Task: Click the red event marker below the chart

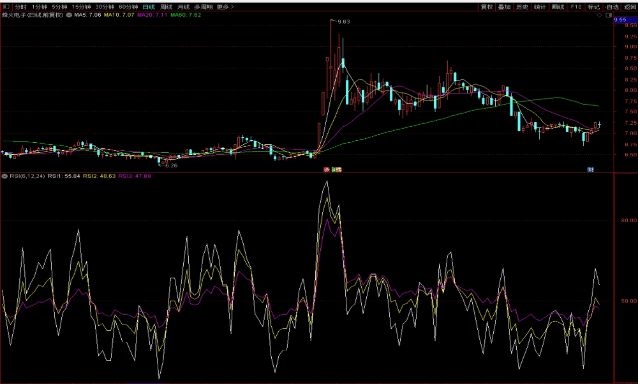Action: 326,169
